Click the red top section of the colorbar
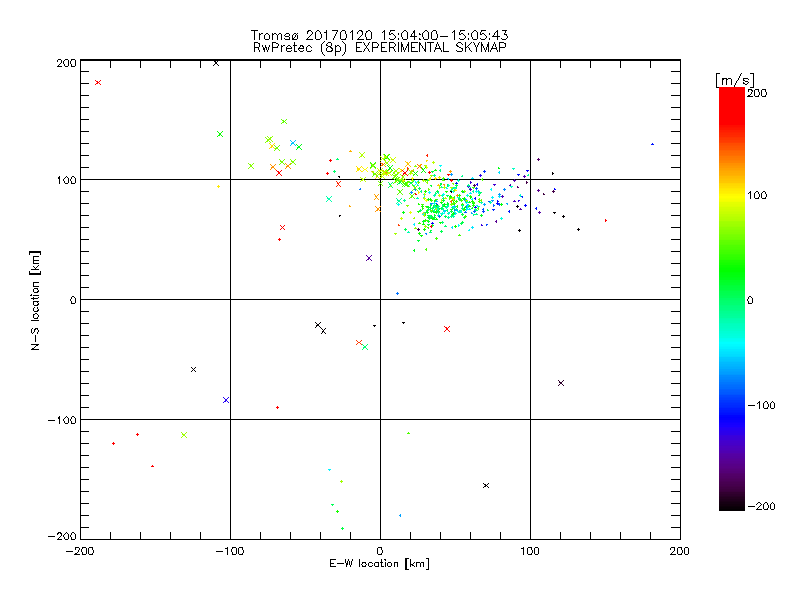The height and width of the screenshot is (600, 800). point(732,105)
